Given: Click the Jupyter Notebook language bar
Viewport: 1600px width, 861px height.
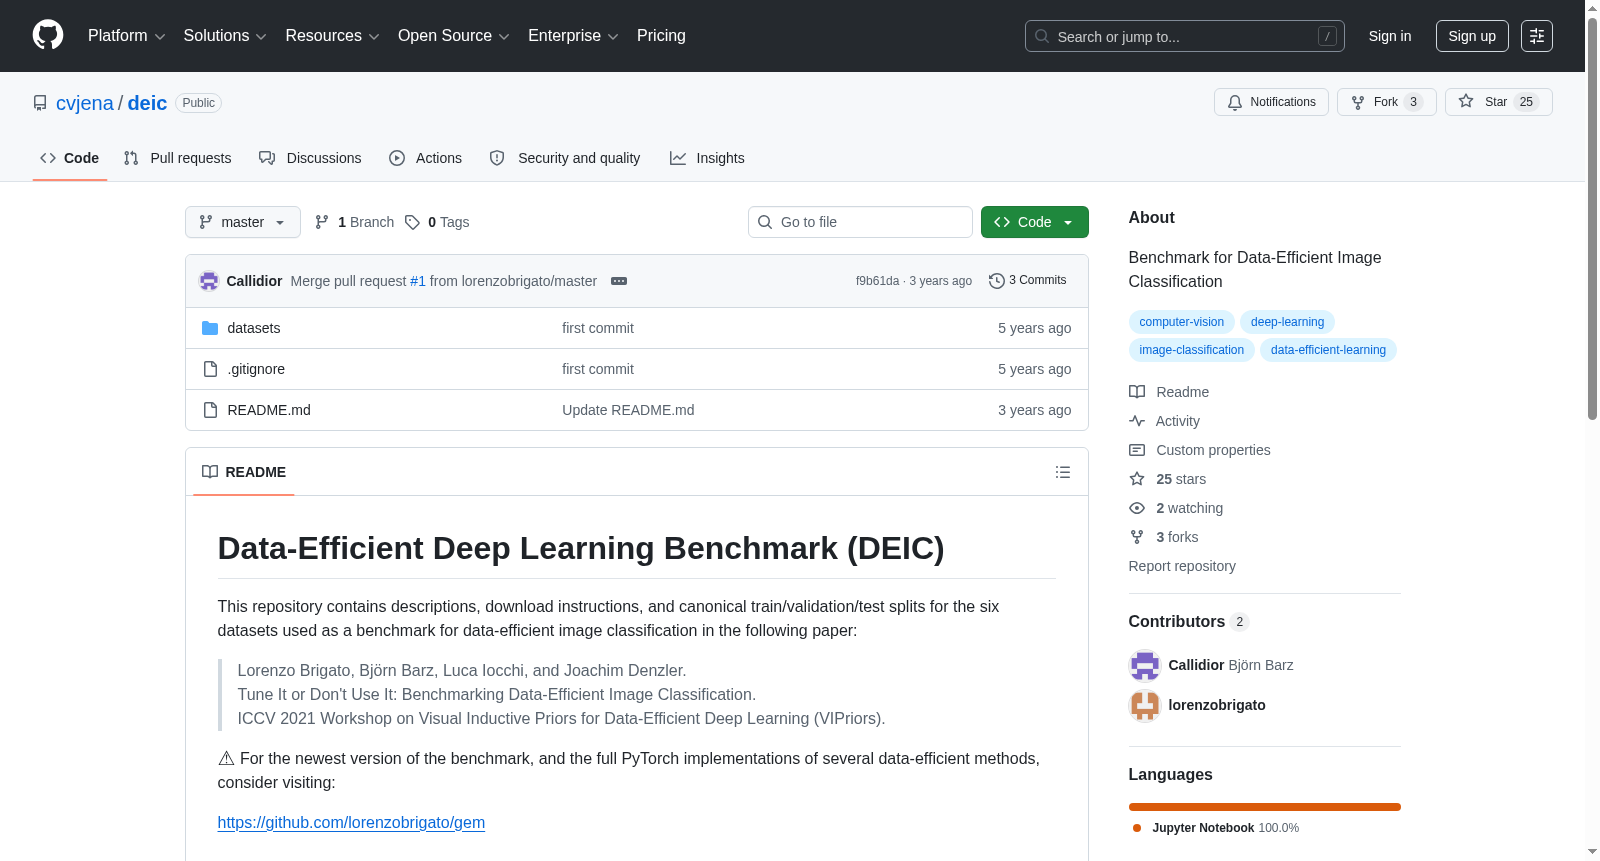Looking at the screenshot, I should click(x=1265, y=807).
